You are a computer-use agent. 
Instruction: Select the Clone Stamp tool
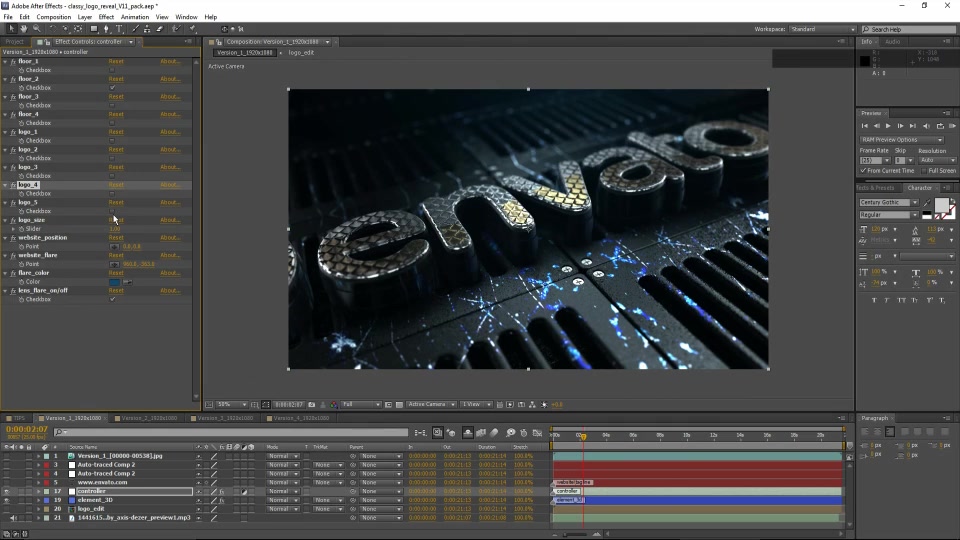pos(147,29)
